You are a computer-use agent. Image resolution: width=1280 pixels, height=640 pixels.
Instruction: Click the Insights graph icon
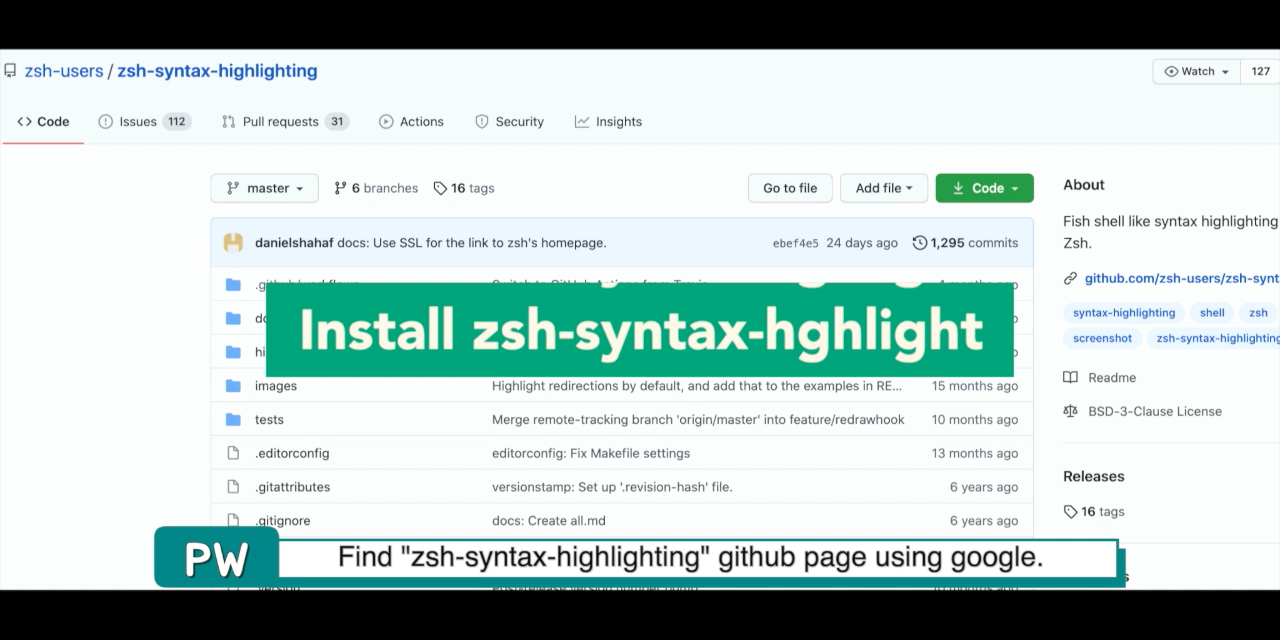point(582,122)
